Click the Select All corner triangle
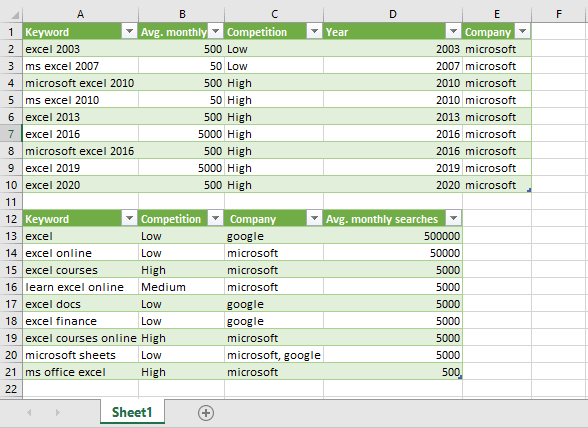Image resolution: width=588 pixels, height=428 pixels. click(x=15, y=15)
